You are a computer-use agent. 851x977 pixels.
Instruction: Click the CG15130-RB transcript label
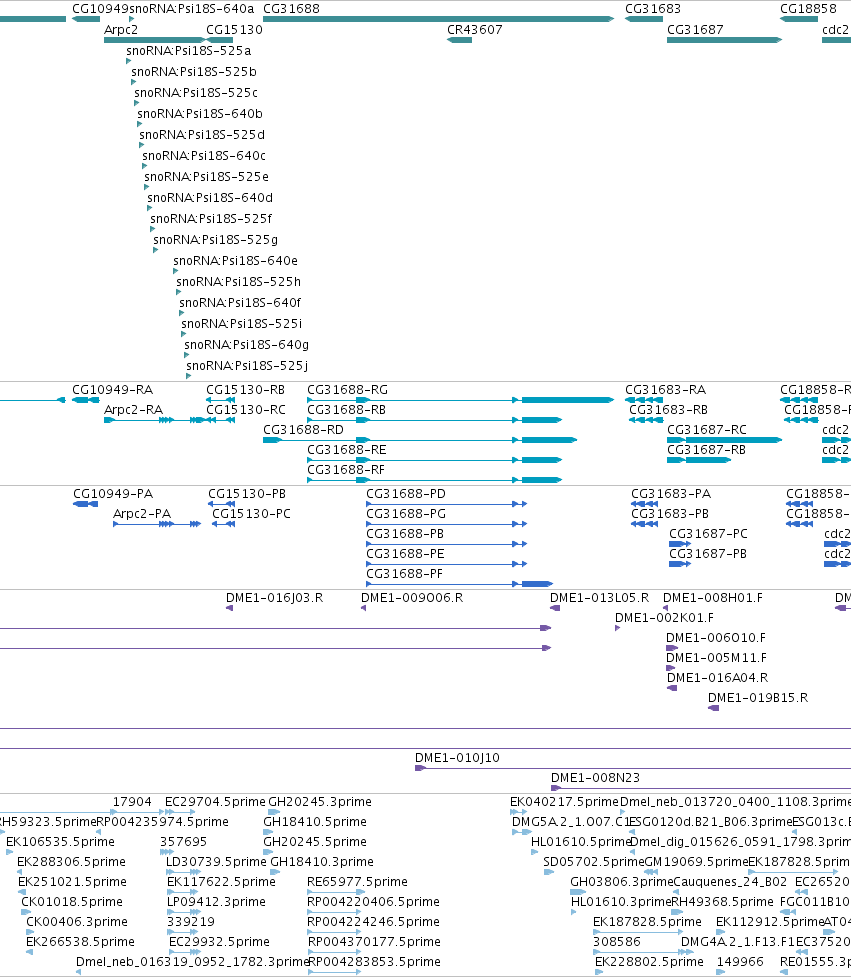click(x=245, y=390)
